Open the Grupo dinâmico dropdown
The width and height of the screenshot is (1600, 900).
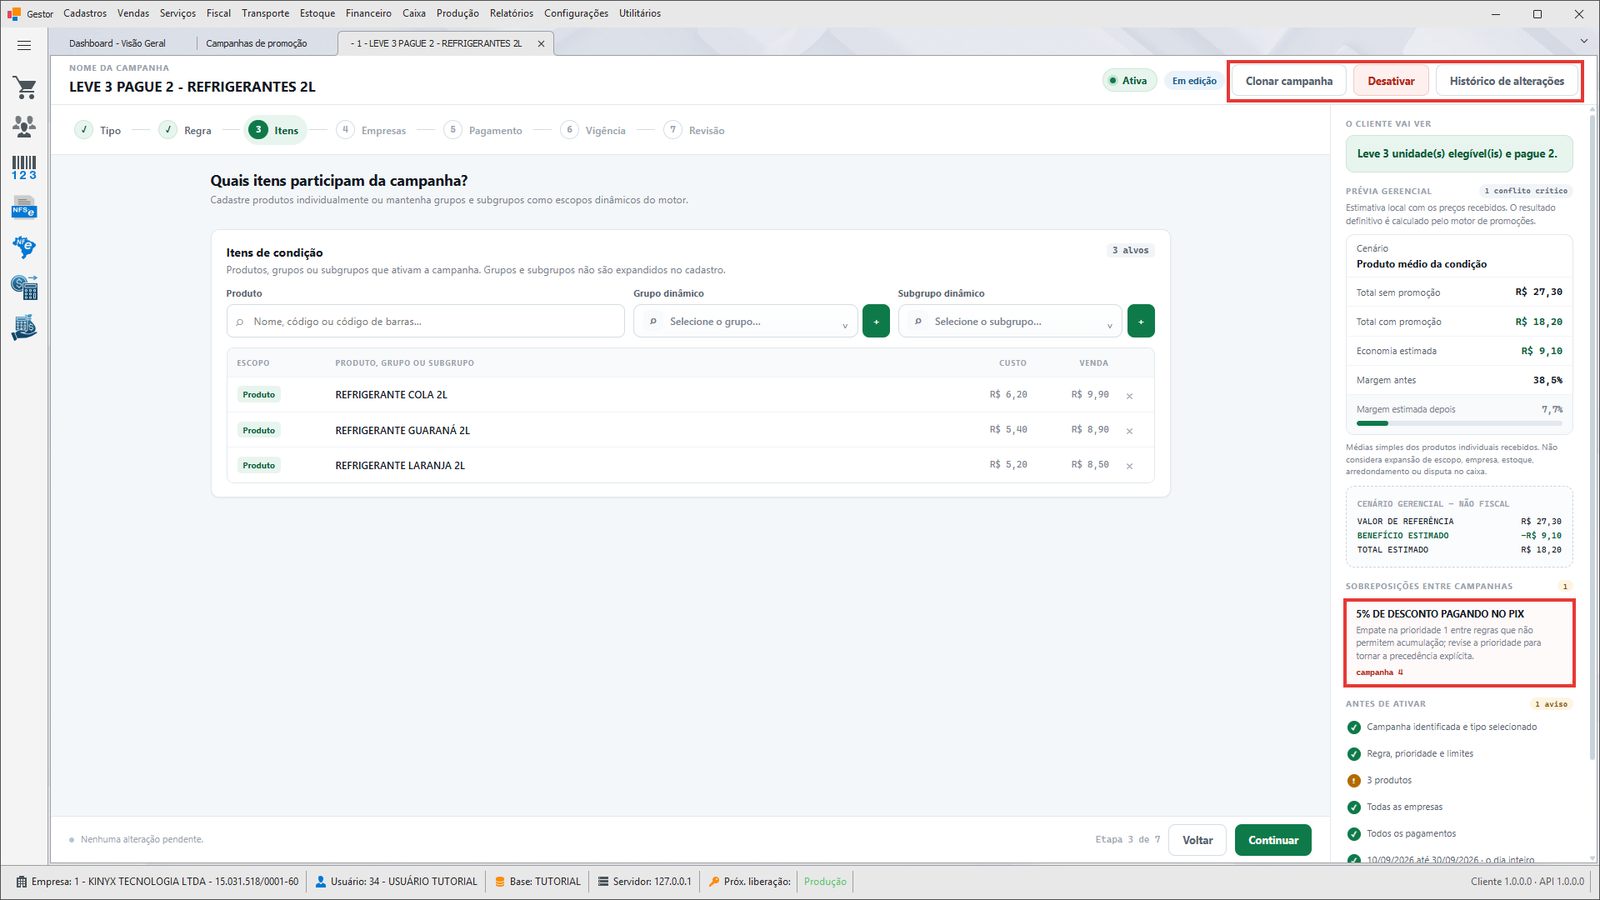(745, 321)
